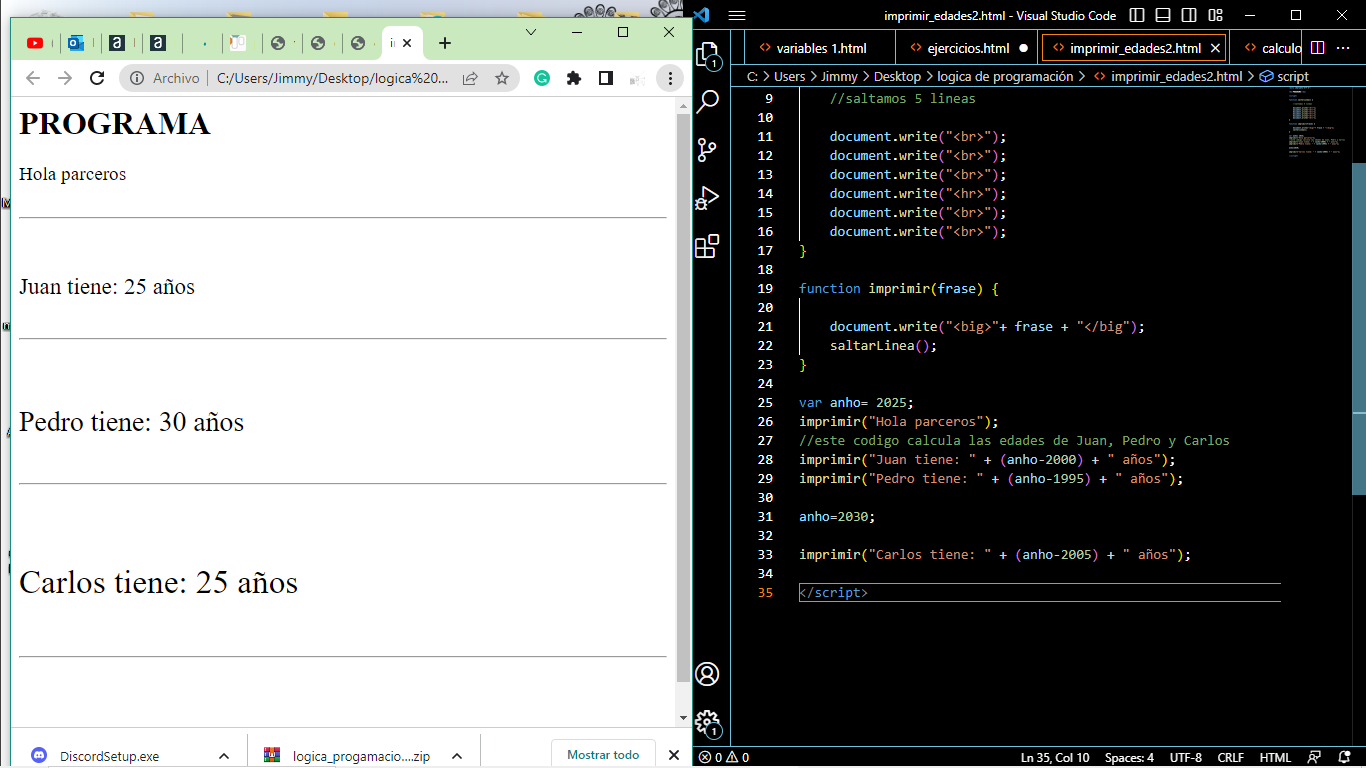Toggle the bottom panel layout button

[x=1163, y=15]
